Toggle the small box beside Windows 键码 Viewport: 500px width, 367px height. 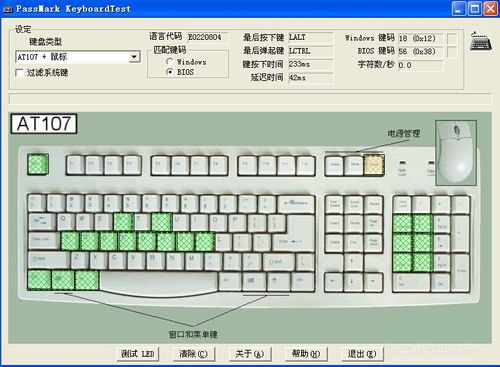pyautogui.click(x=451, y=39)
